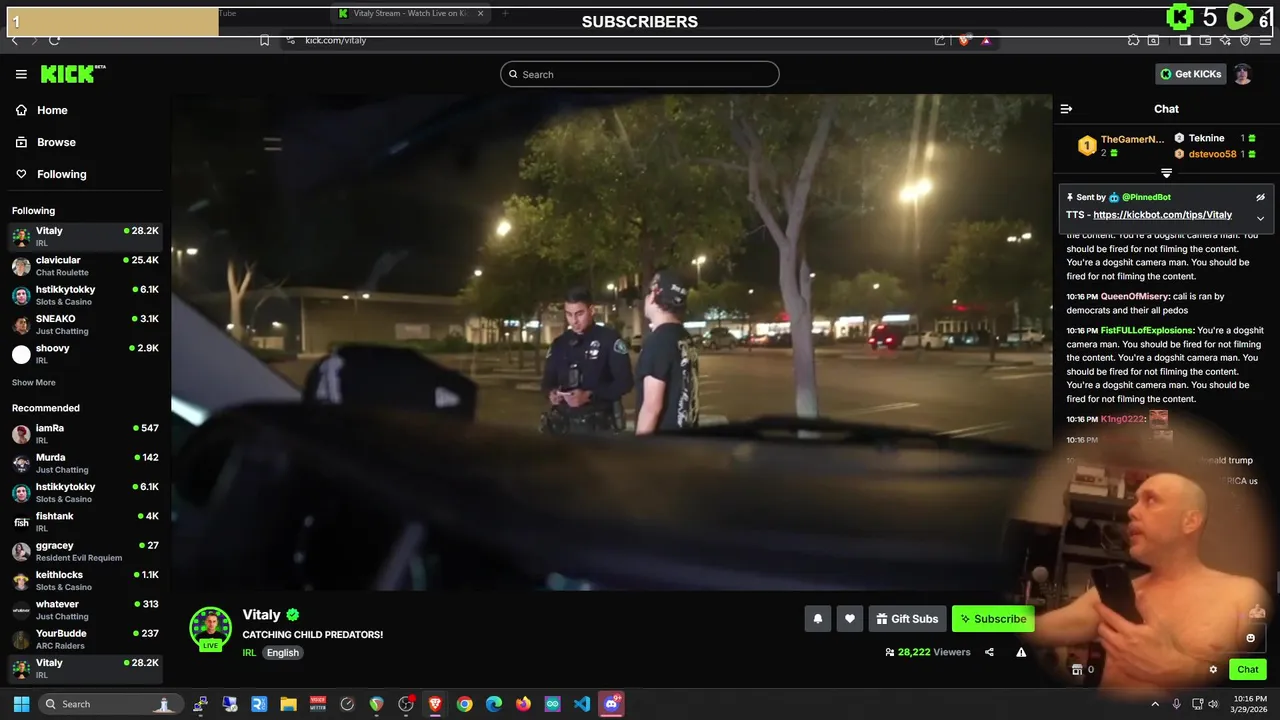Open File Explorer from the taskbar

pyautogui.click(x=288, y=704)
